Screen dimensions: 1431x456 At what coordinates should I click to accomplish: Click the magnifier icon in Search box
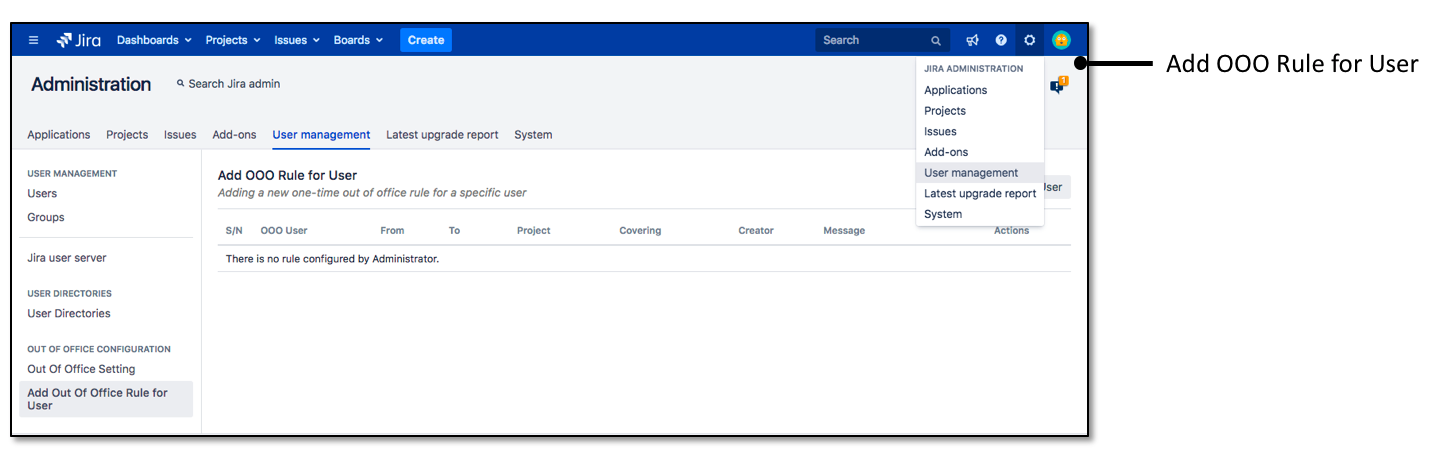[936, 41]
